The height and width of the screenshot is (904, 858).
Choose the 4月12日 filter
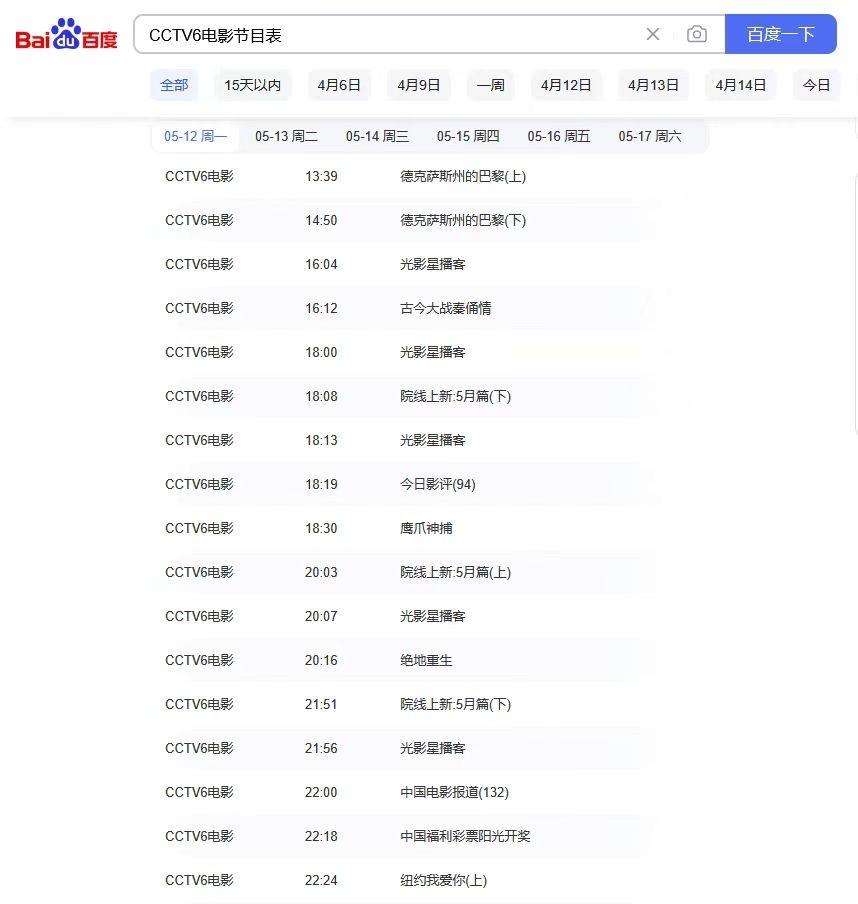(x=566, y=85)
